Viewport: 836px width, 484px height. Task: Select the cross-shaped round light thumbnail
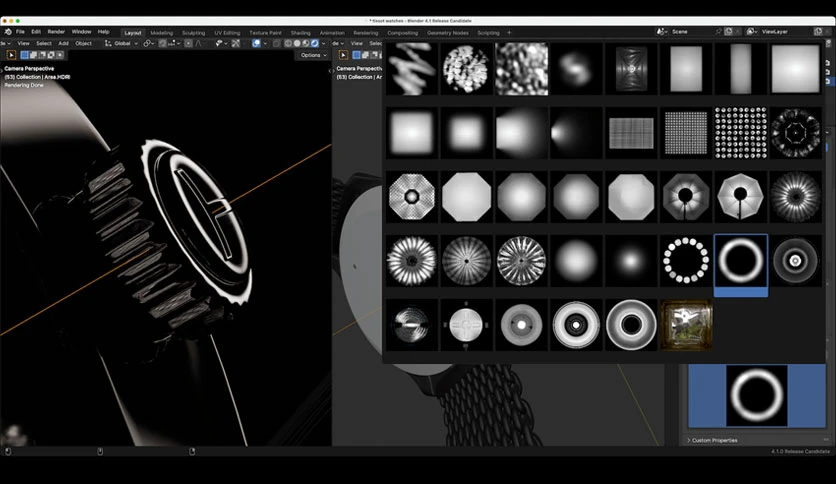coord(466,325)
